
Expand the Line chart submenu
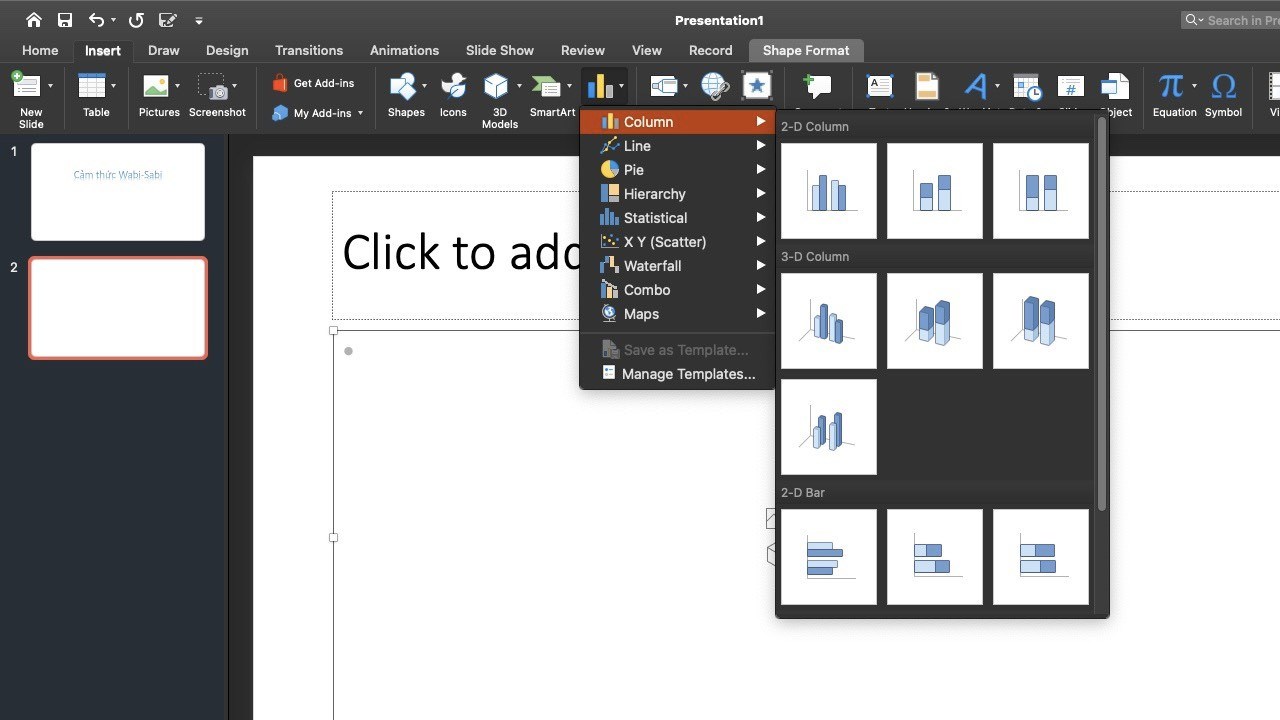pyautogui.click(x=678, y=146)
